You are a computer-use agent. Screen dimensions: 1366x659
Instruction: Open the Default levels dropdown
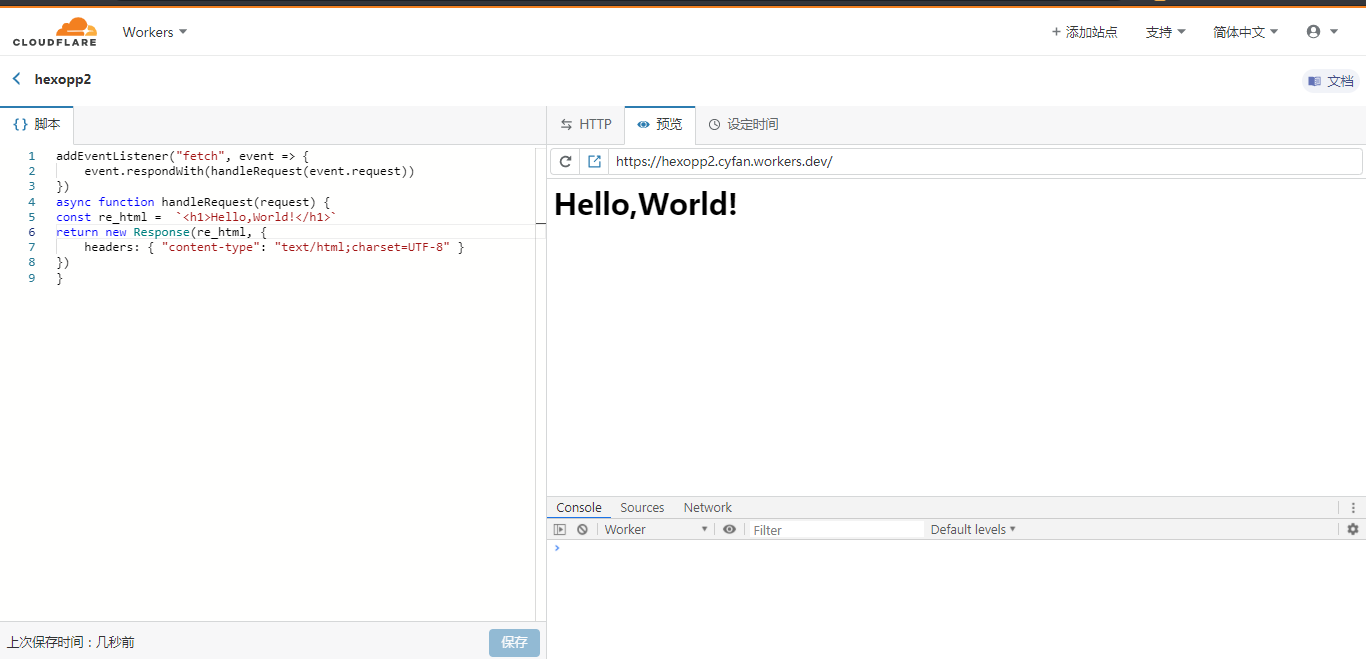[973, 530]
